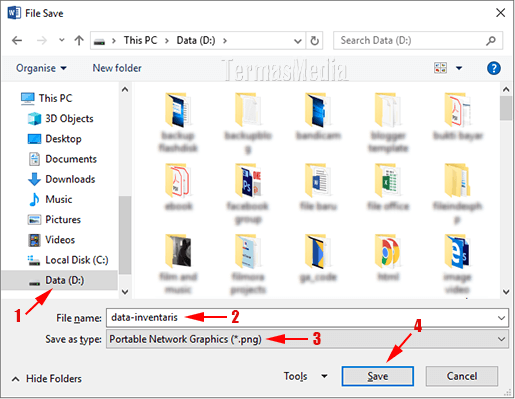Screen dimensions: 515x399
Task: Open Documents in the sidebar
Action: point(62,159)
